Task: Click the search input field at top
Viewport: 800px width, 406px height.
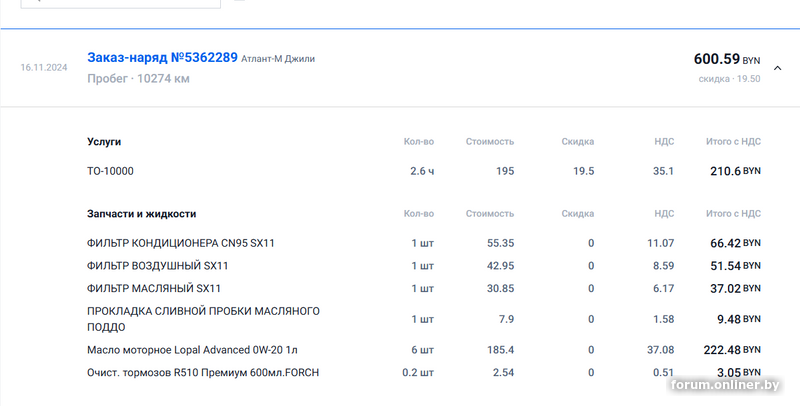Action: pos(120,3)
